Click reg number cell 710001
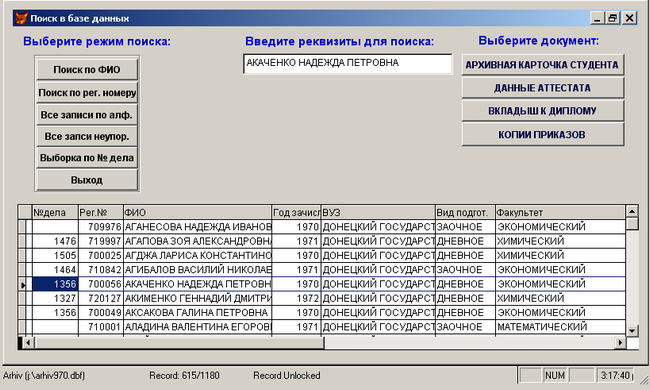650x390 pixels. [101, 327]
